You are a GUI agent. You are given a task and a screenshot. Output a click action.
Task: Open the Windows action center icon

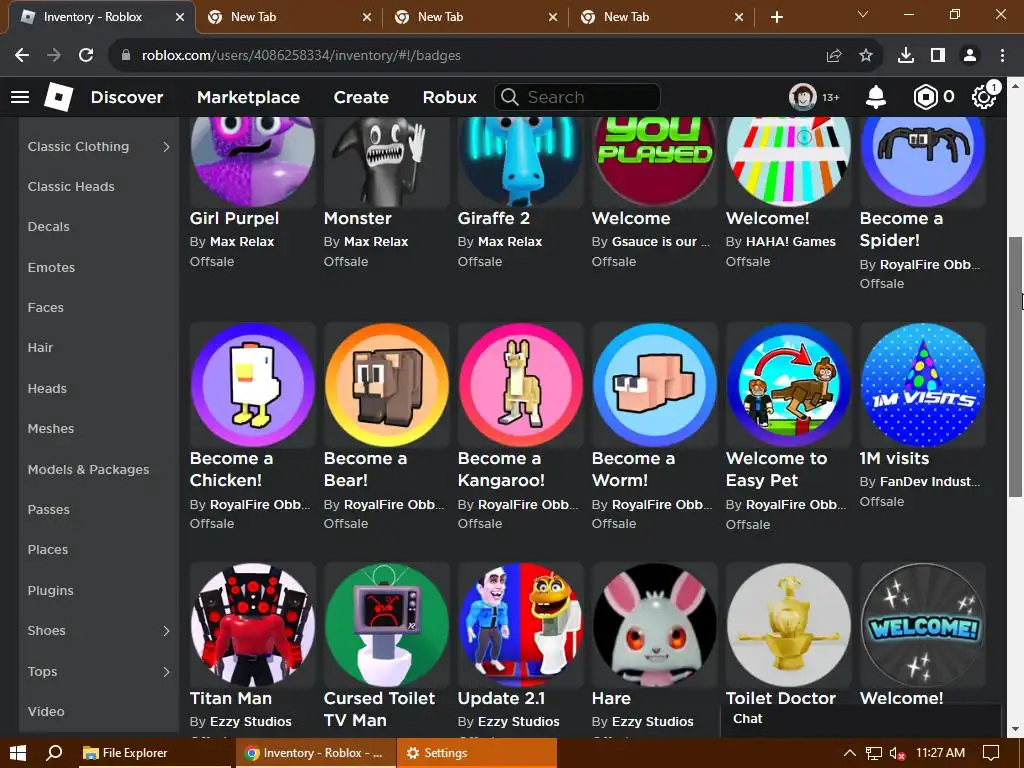991,753
